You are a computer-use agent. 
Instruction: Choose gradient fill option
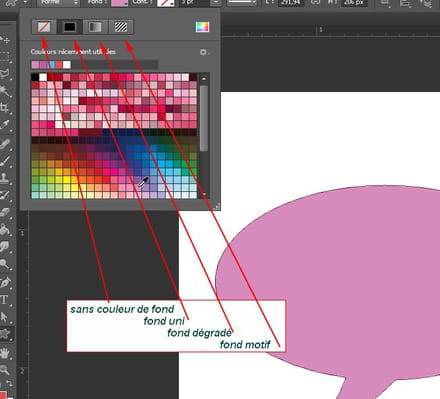click(95, 27)
